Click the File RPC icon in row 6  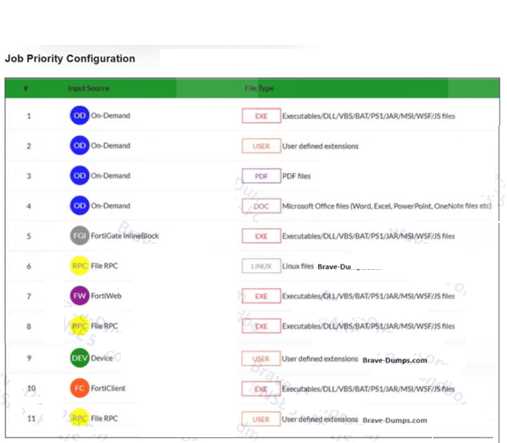click(80, 266)
